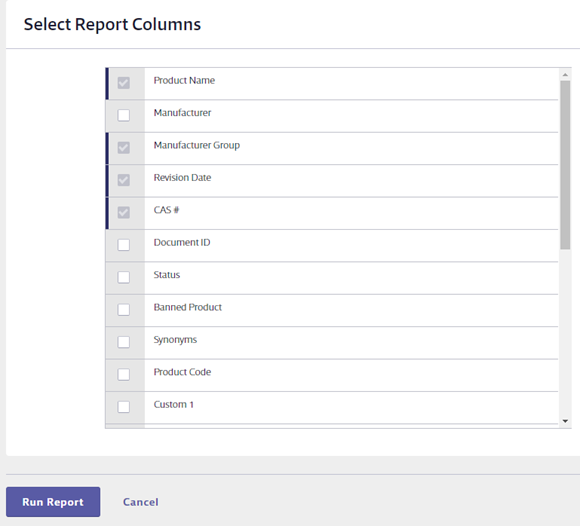
Task: Check the Synonyms column checkbox
Action: tap(124, 342)
